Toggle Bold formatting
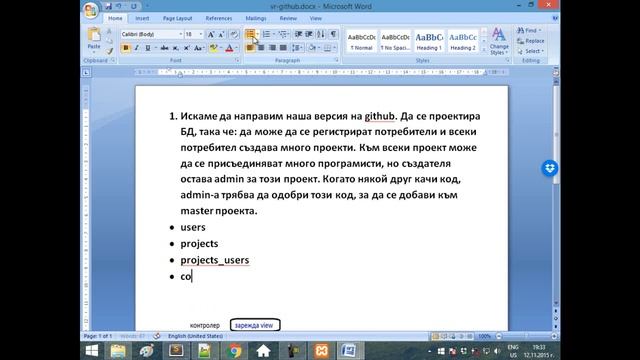Viewport: 640px width, 360px height. click(x=126, y=48)
